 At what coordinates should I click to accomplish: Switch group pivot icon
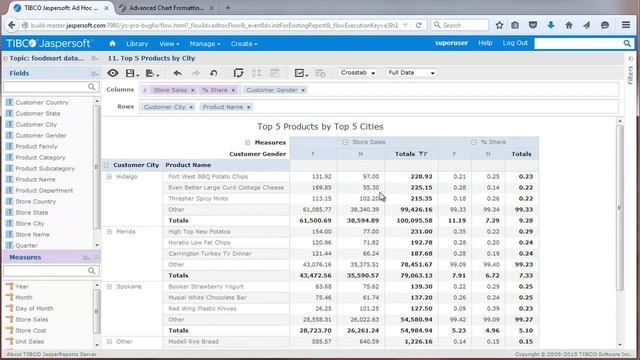click(x=238, y=73)
